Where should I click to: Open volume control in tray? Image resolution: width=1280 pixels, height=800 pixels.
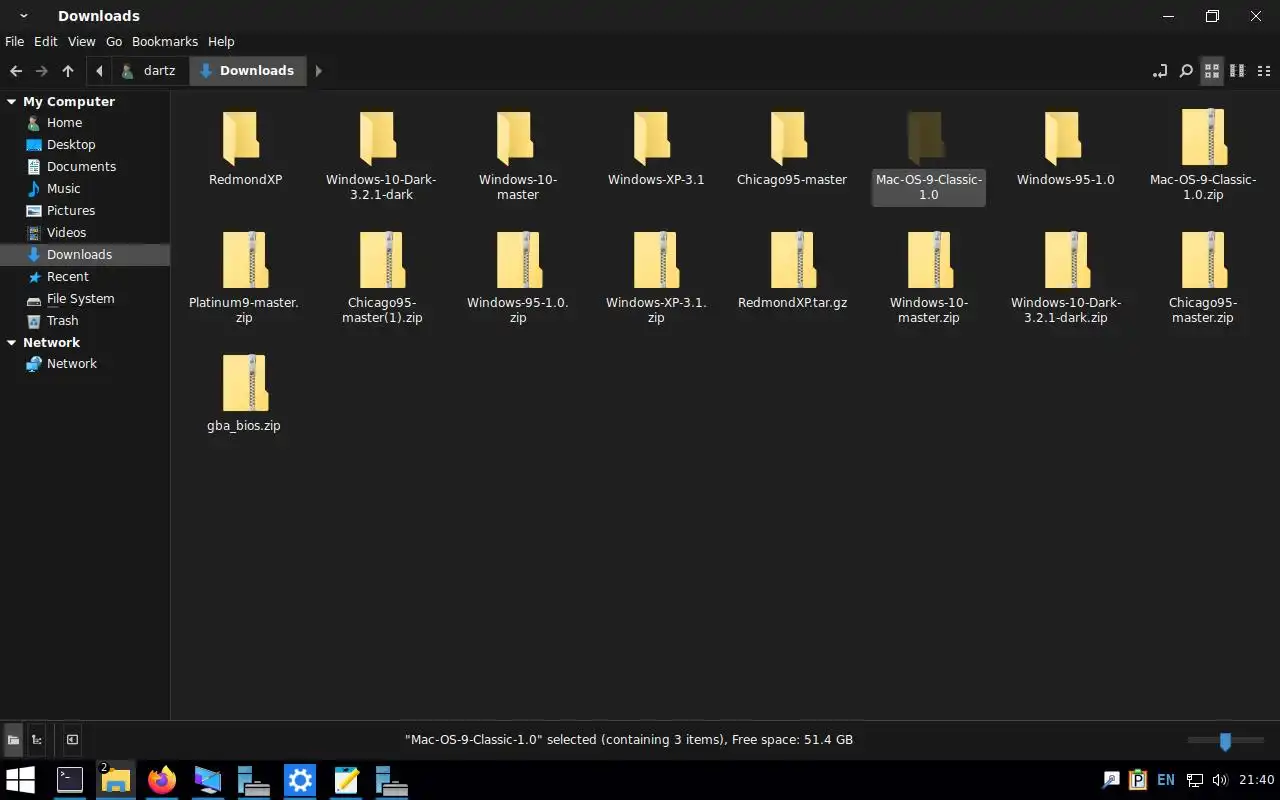1219,780
